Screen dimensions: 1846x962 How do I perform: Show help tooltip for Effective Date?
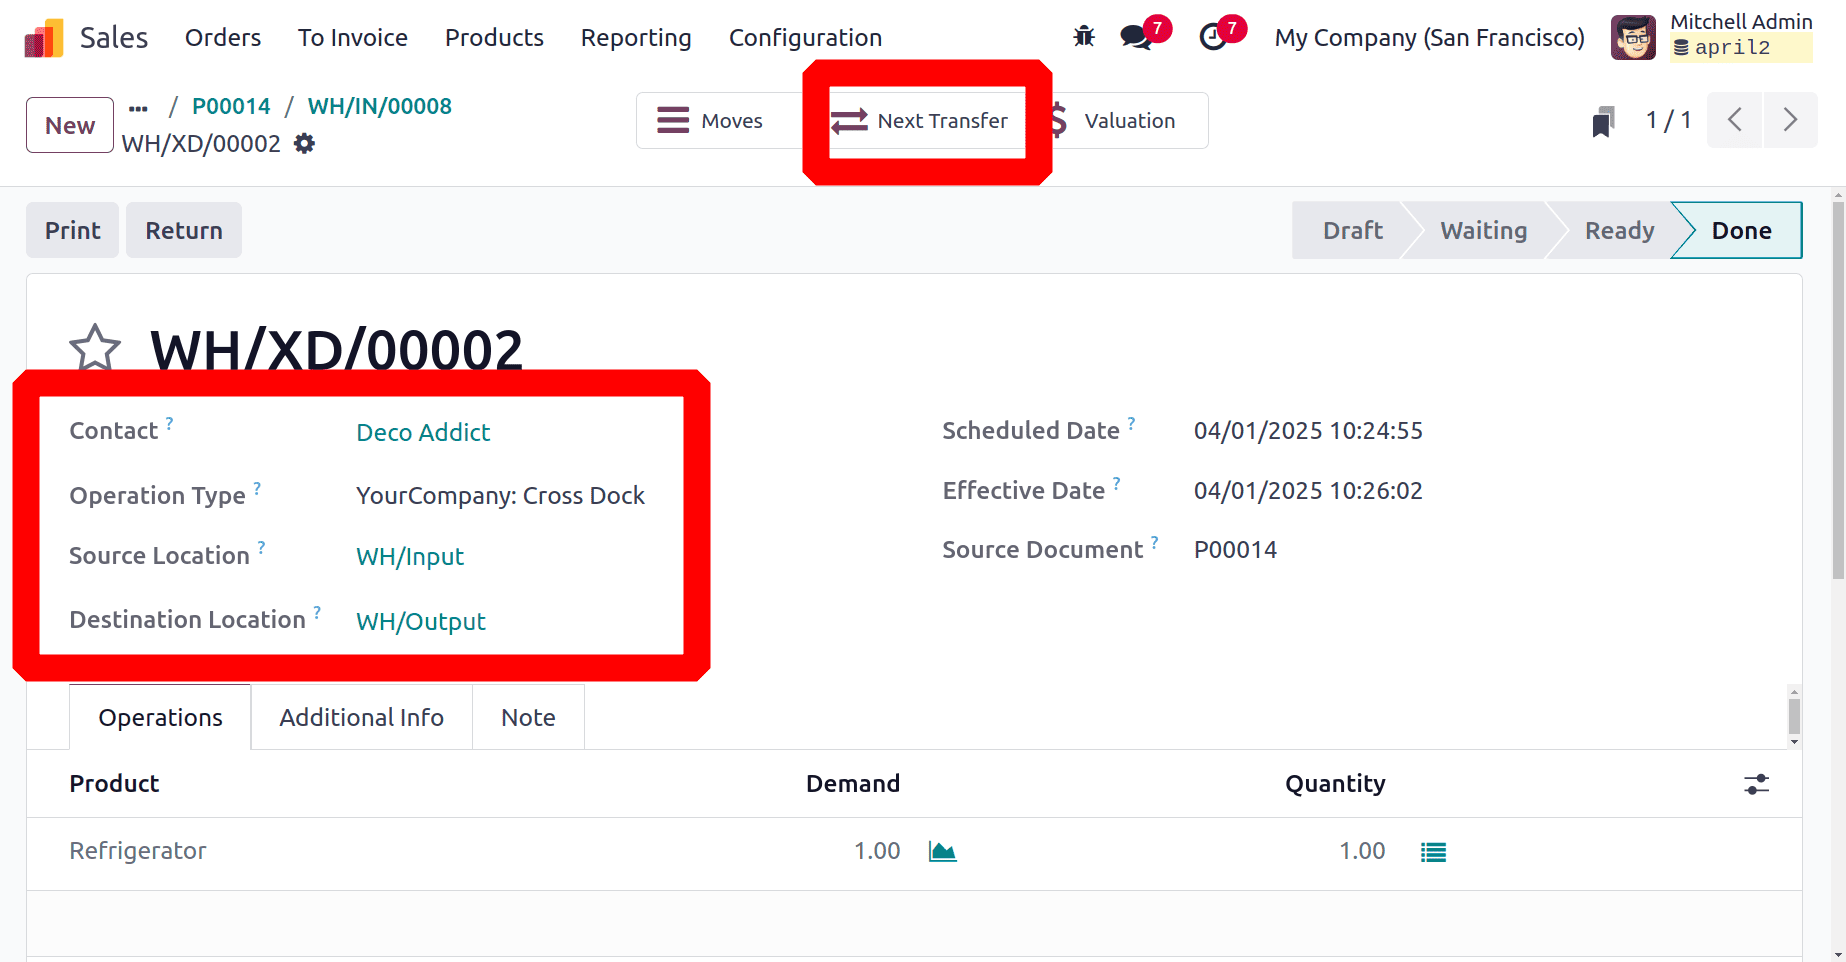[x=1117, y=483]
